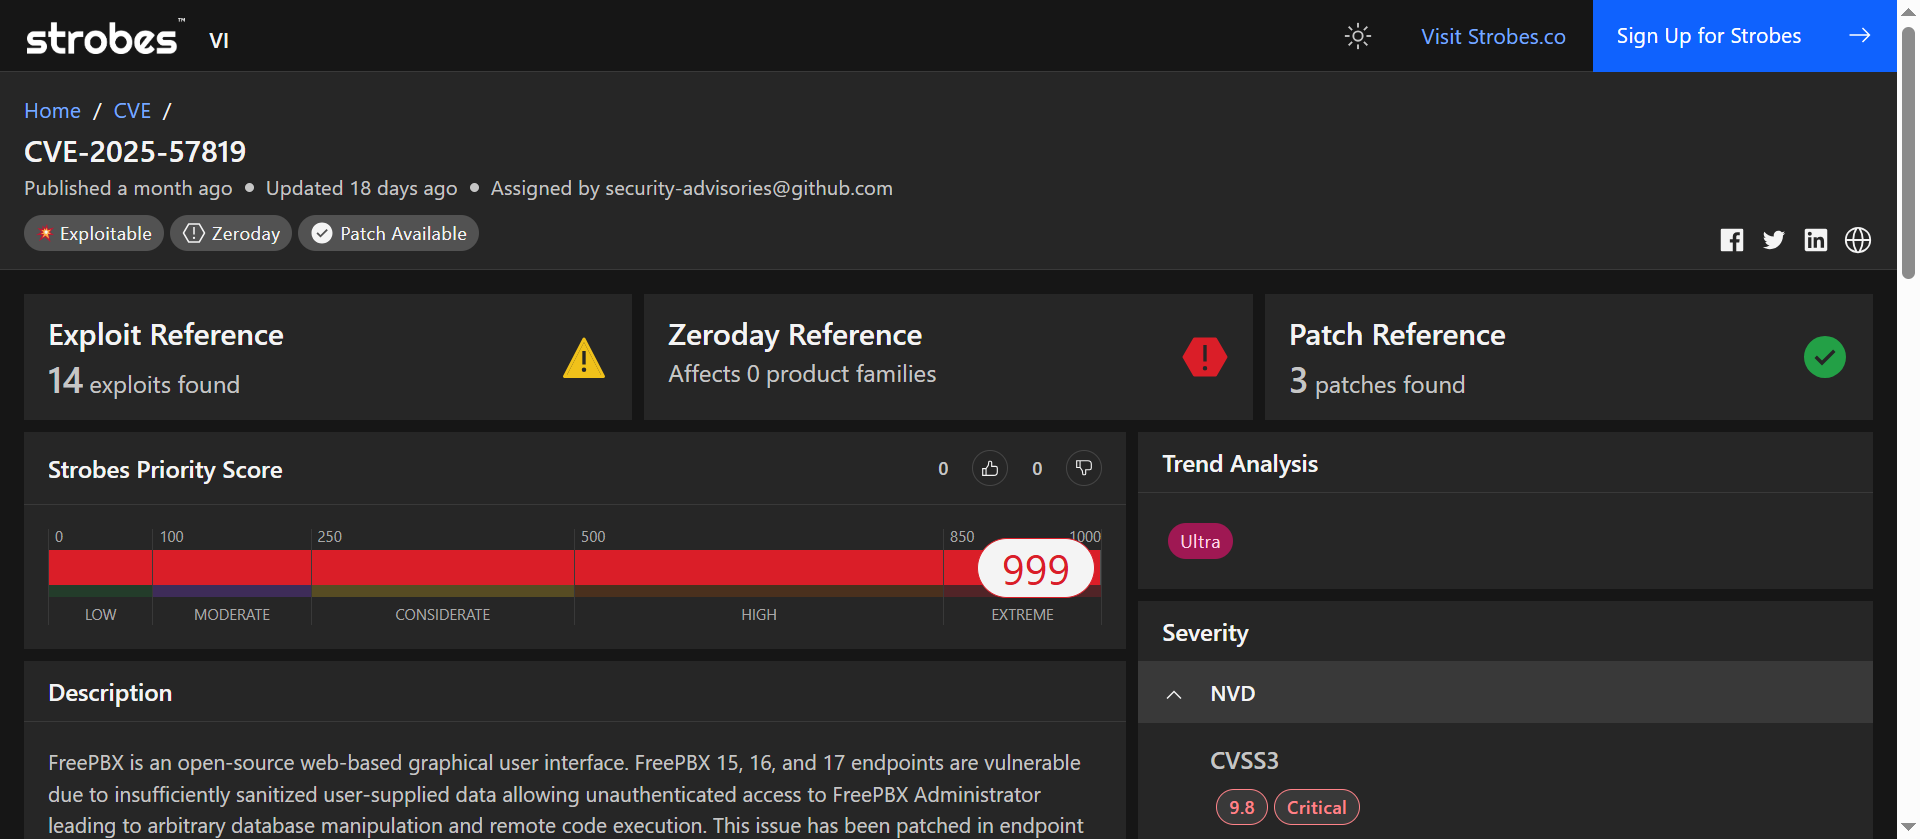The image size is (1920, 839).
Task: Share on Twitter icon
Action: coord(1774,240)
